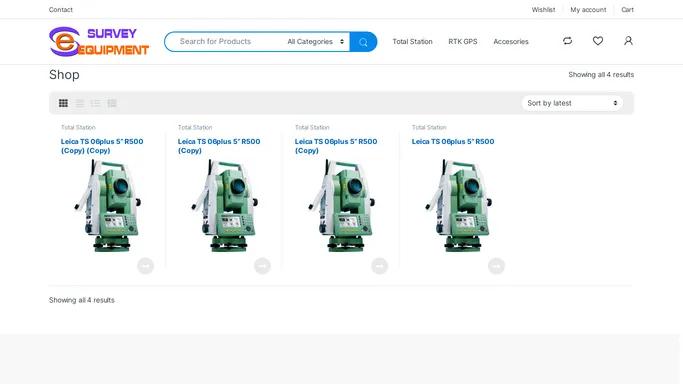Open the Contact link
The image size is (683, 384).
pos(61,10)
